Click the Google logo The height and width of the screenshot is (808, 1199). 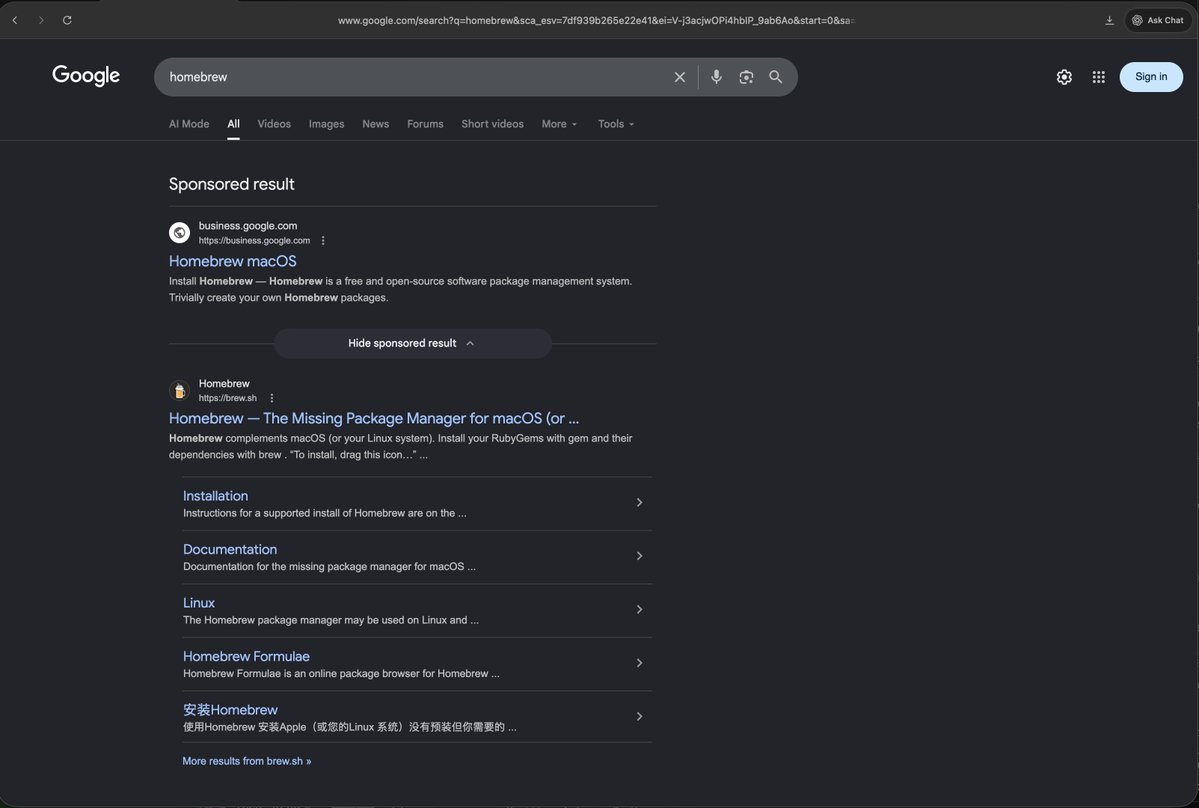pos(86,76)
